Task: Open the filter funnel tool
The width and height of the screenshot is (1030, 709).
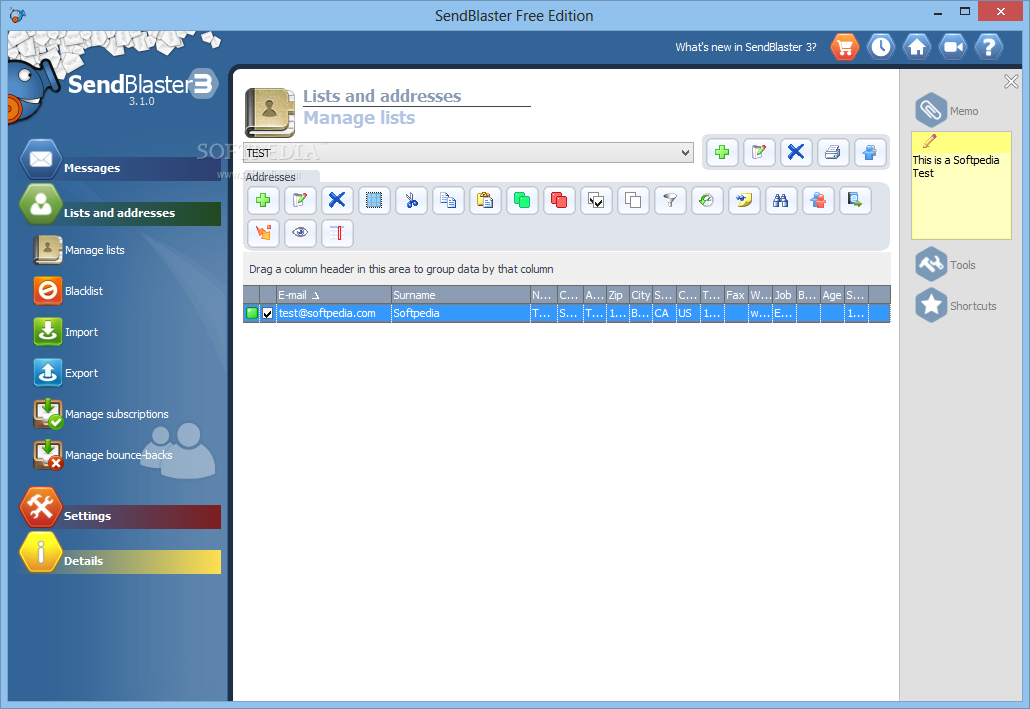Action: (x=669, y=200)
